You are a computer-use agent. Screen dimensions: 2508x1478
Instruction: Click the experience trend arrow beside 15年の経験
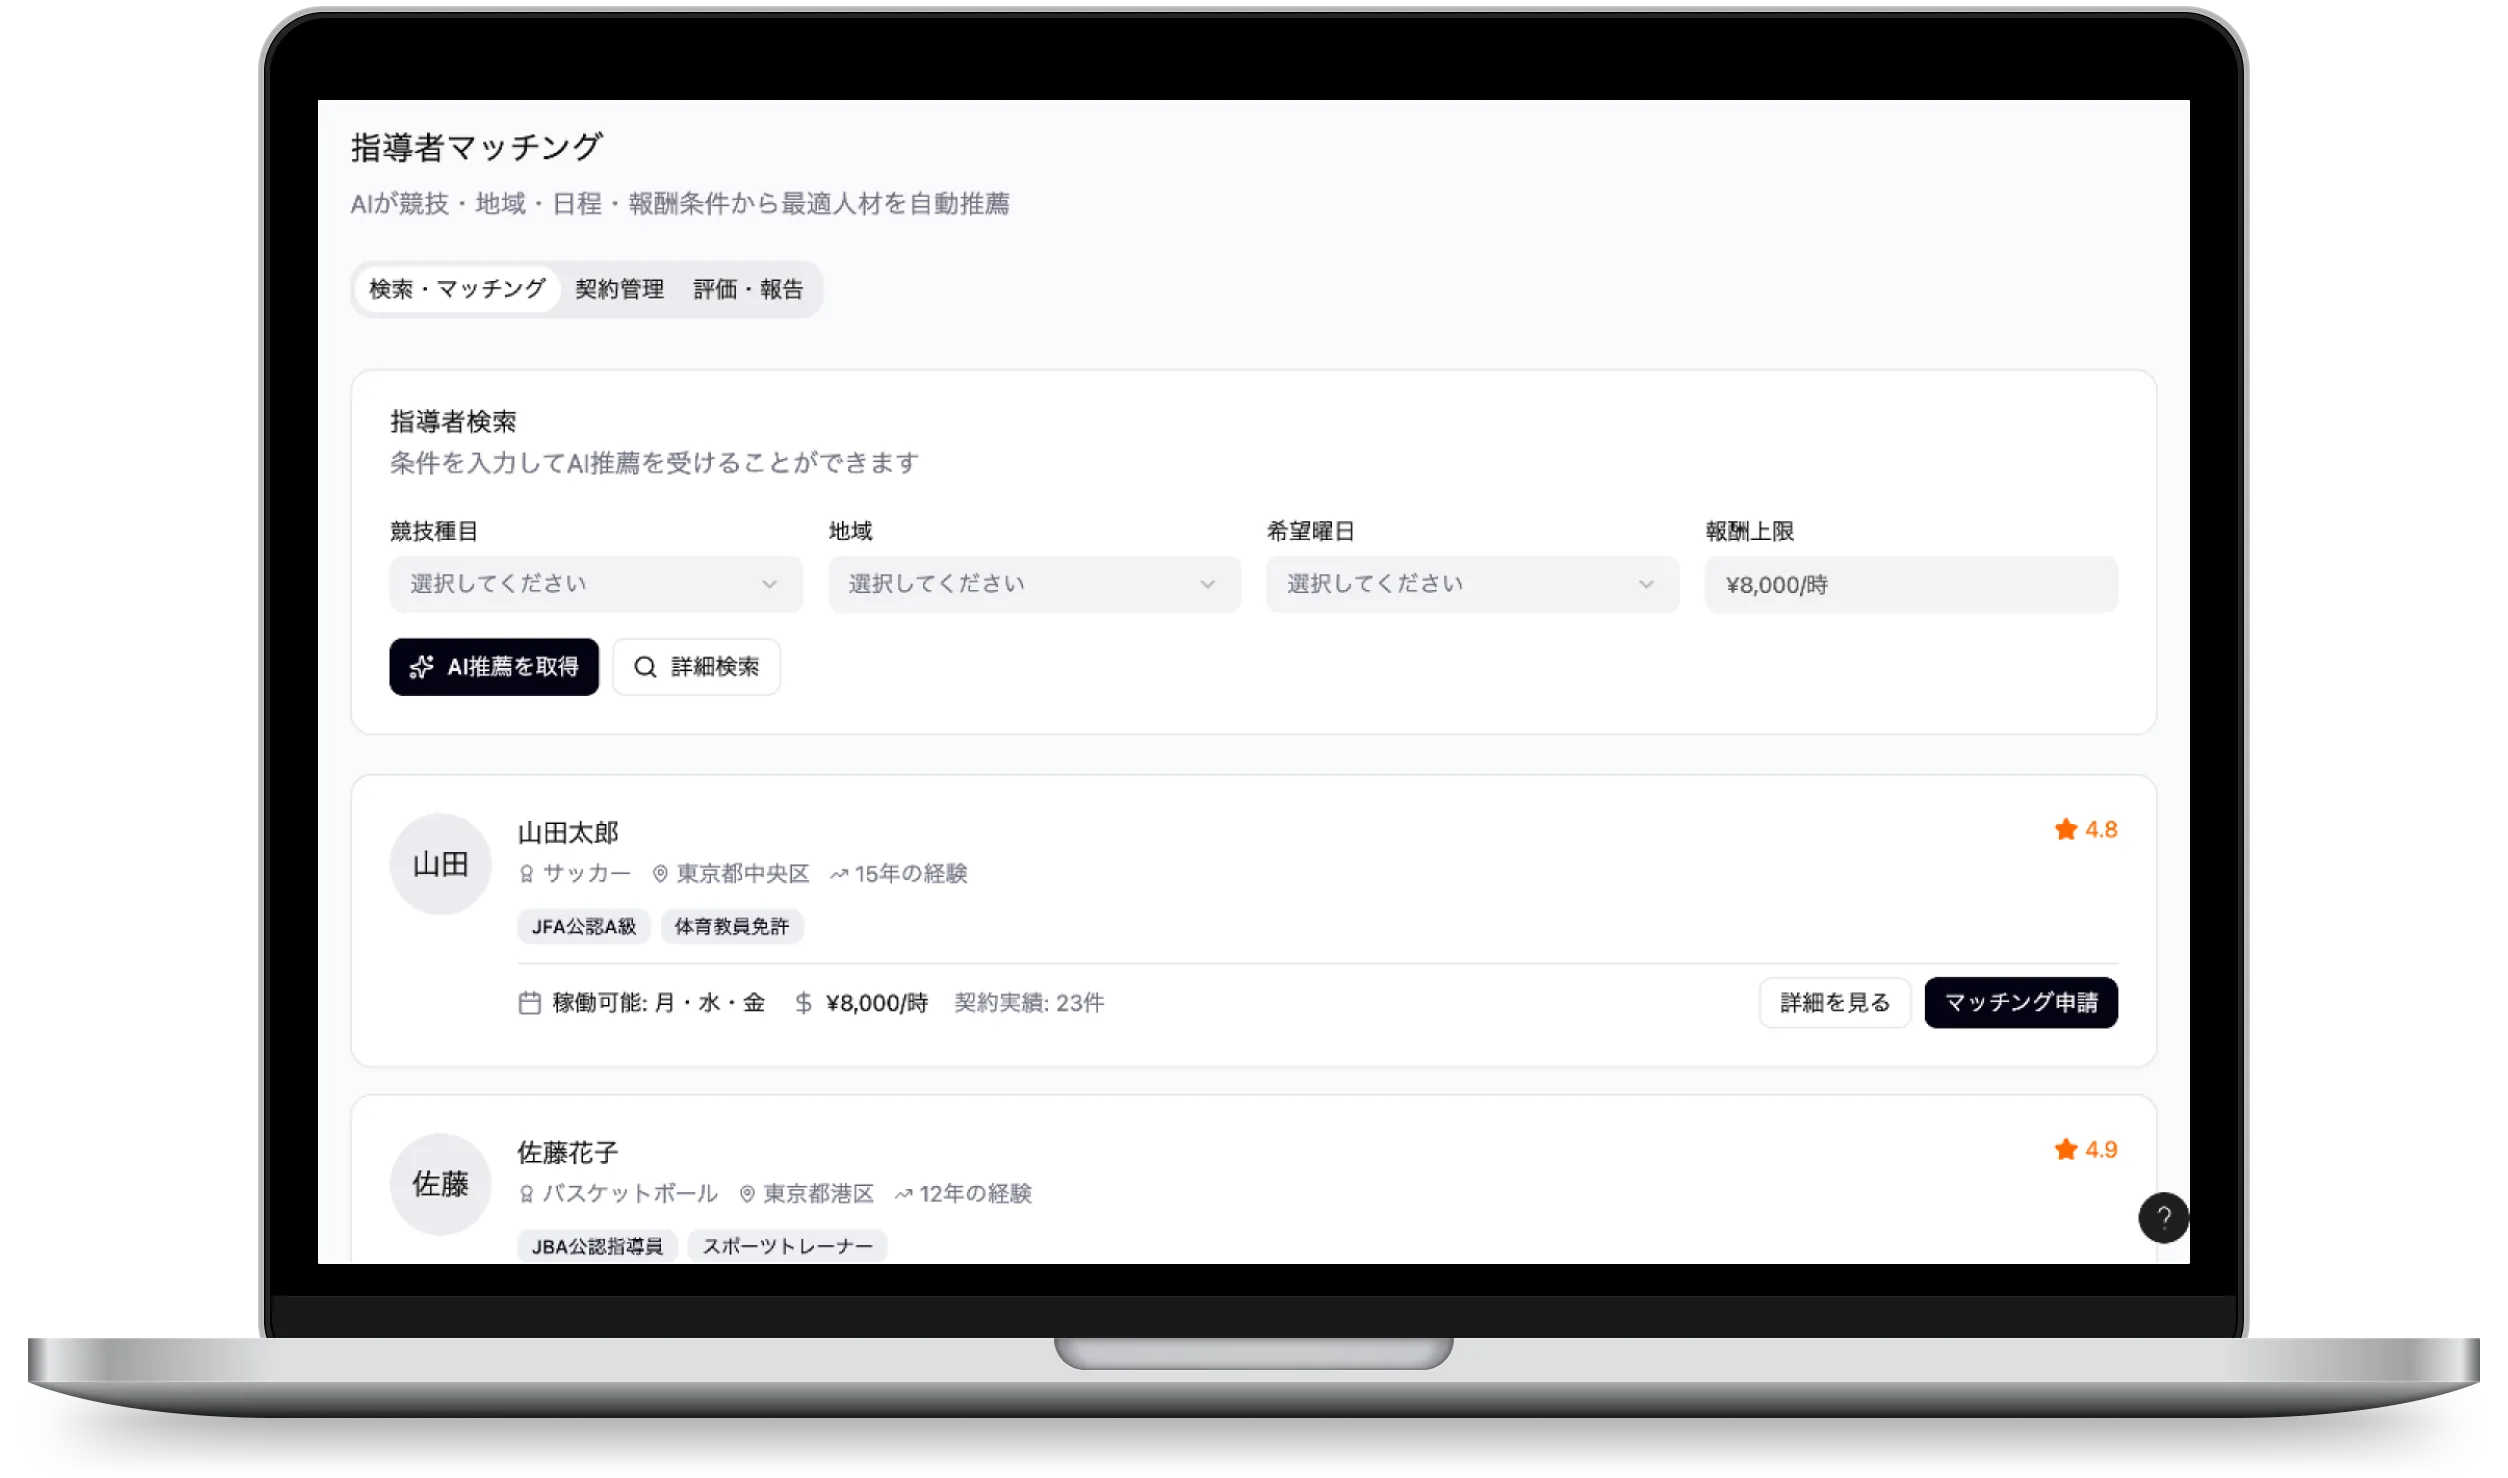(x=840, y=873)
